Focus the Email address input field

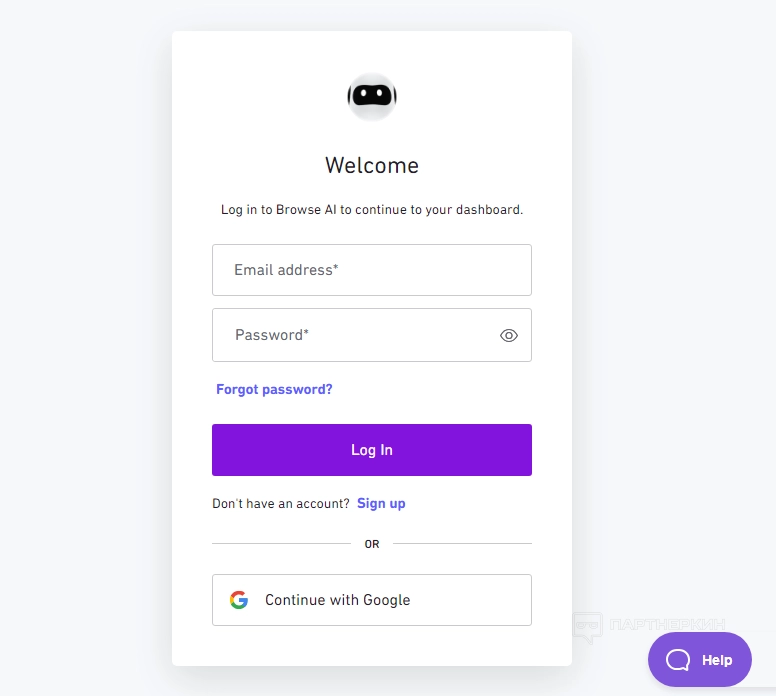click(x=372, y=270)
